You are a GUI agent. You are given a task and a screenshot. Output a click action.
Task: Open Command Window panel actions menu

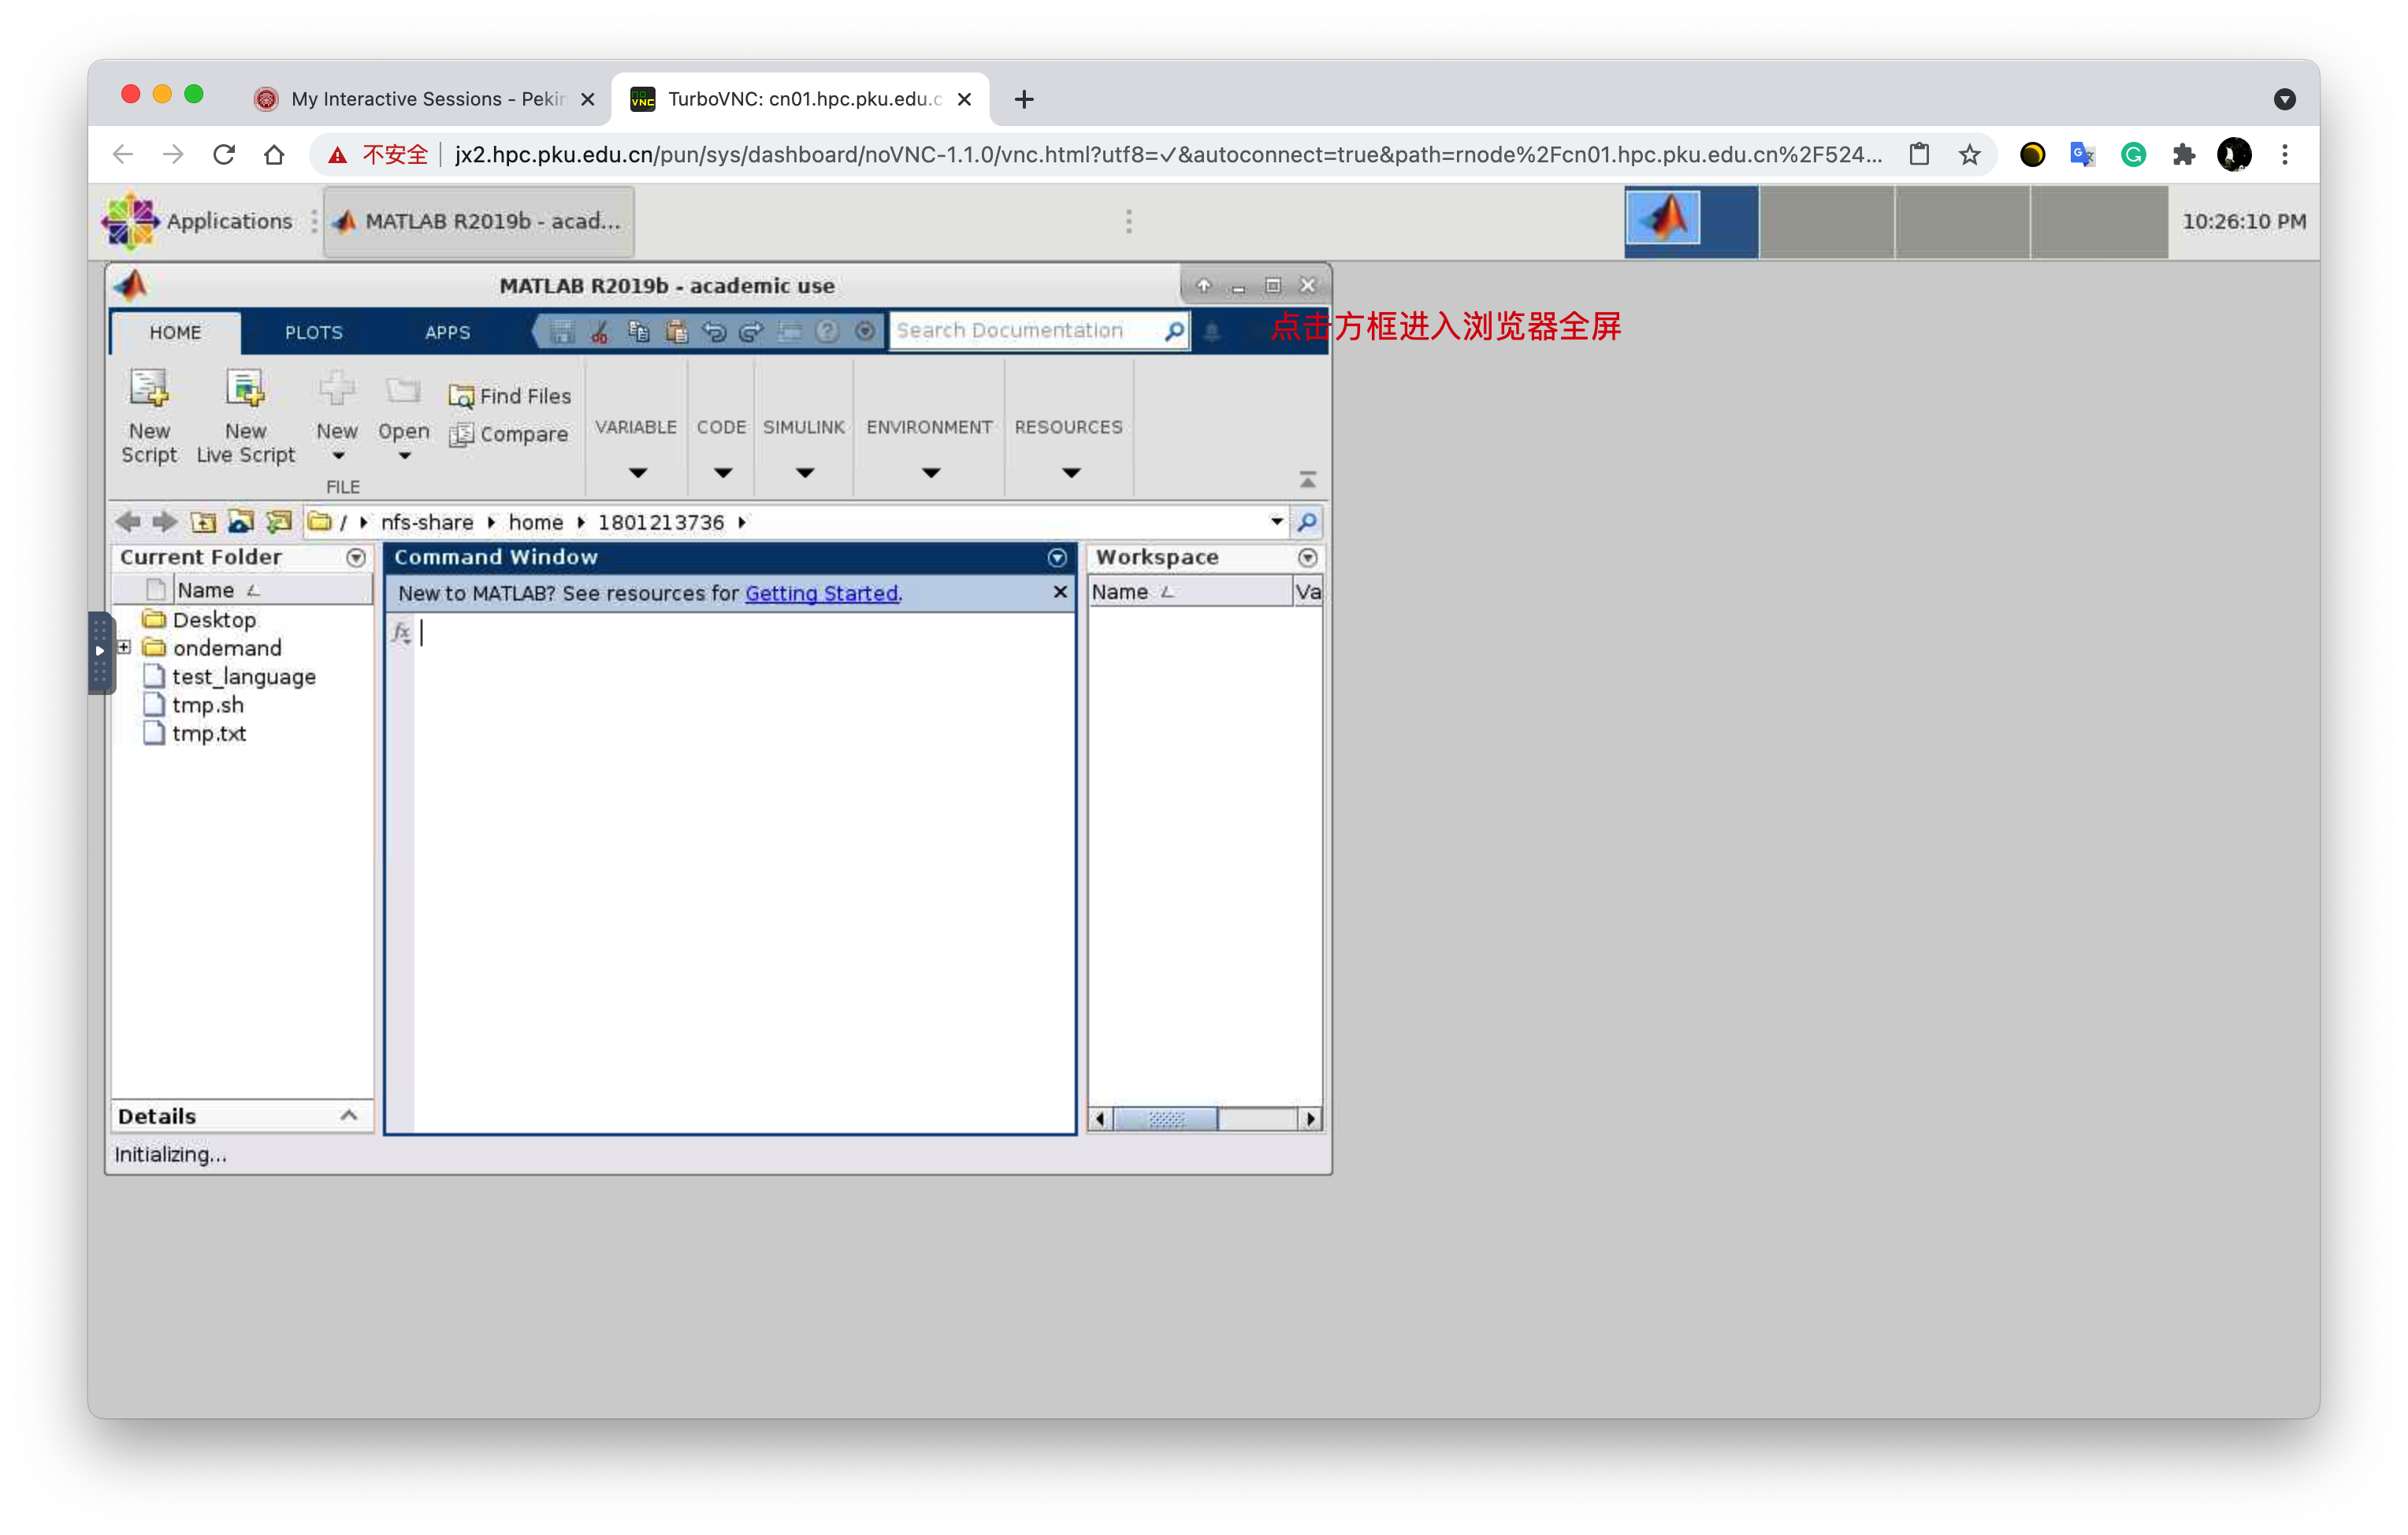(x=1057, y=558)
